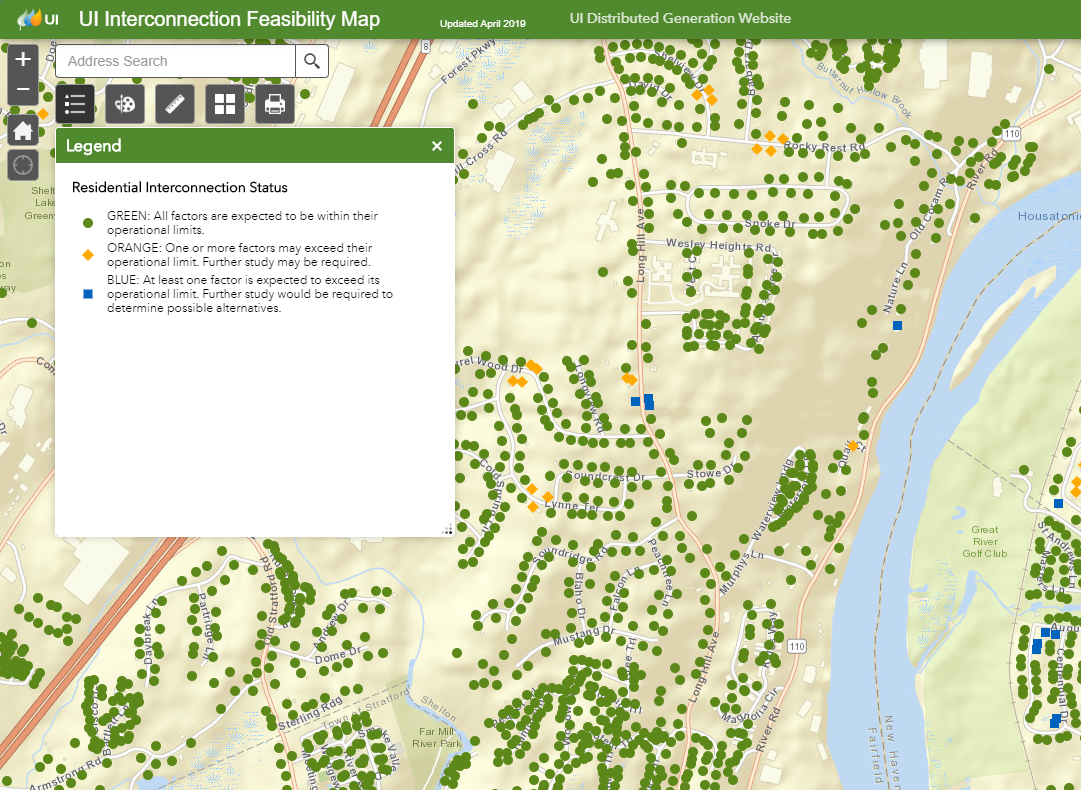Click the Dome Dr road label

point(338,655)
